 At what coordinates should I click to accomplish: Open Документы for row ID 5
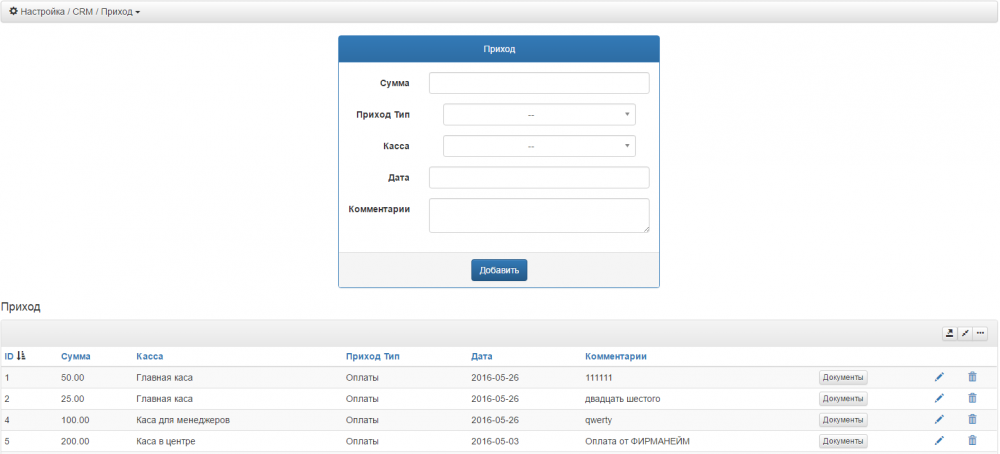pos(843,441)
